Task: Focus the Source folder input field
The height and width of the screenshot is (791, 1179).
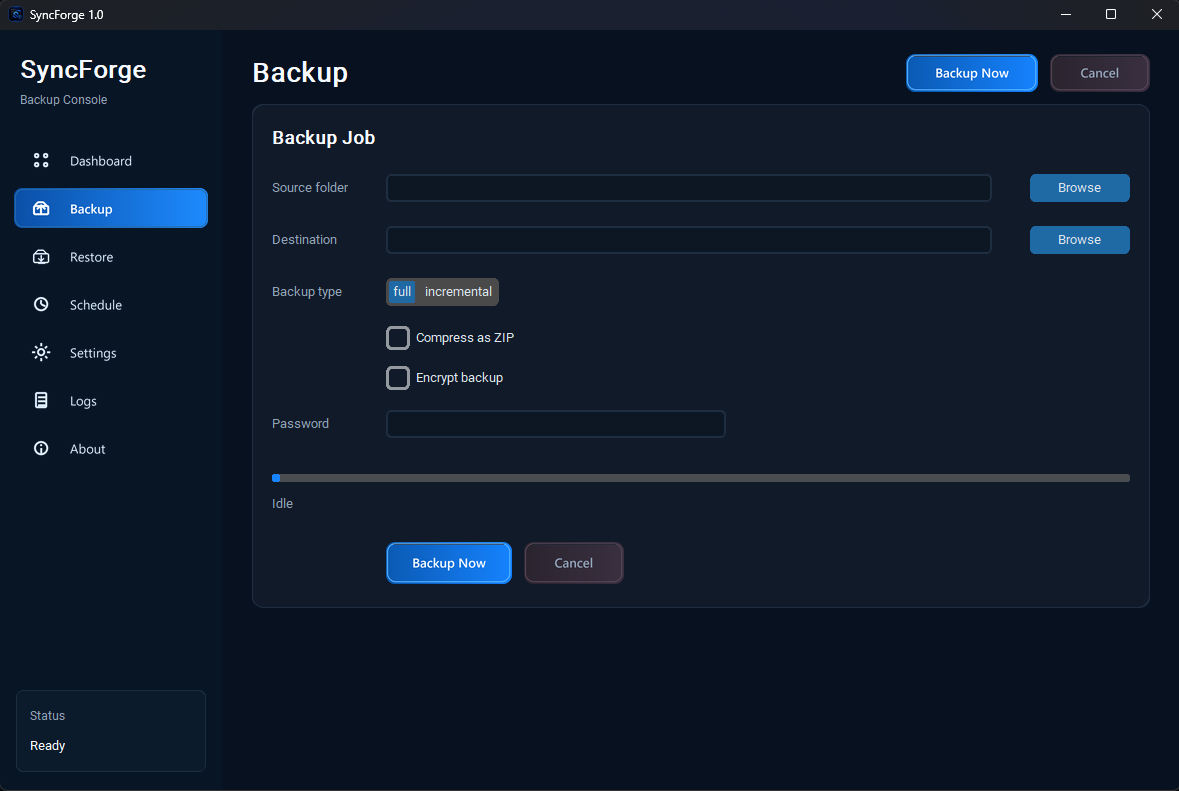Action: [689, 188]
